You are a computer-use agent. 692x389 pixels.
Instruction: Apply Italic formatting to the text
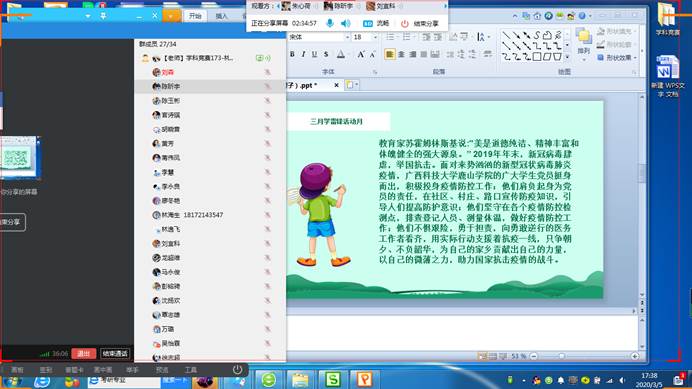(303, 54)
